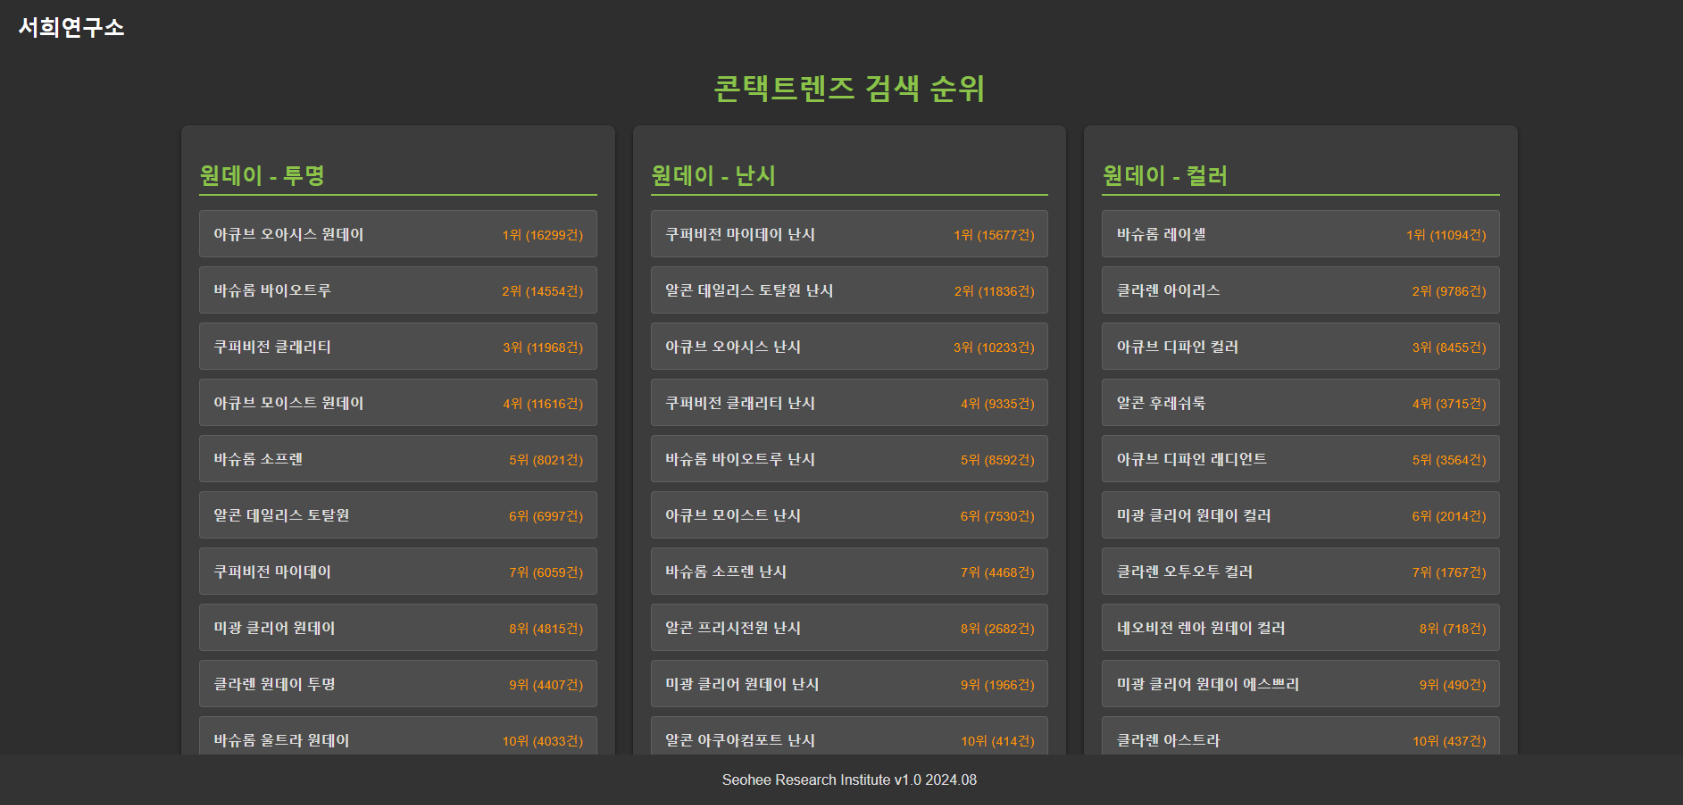Screen dimensions: 1683x805
Task: Click the 서희연구소 site logo text
Action: coord(71,27)
